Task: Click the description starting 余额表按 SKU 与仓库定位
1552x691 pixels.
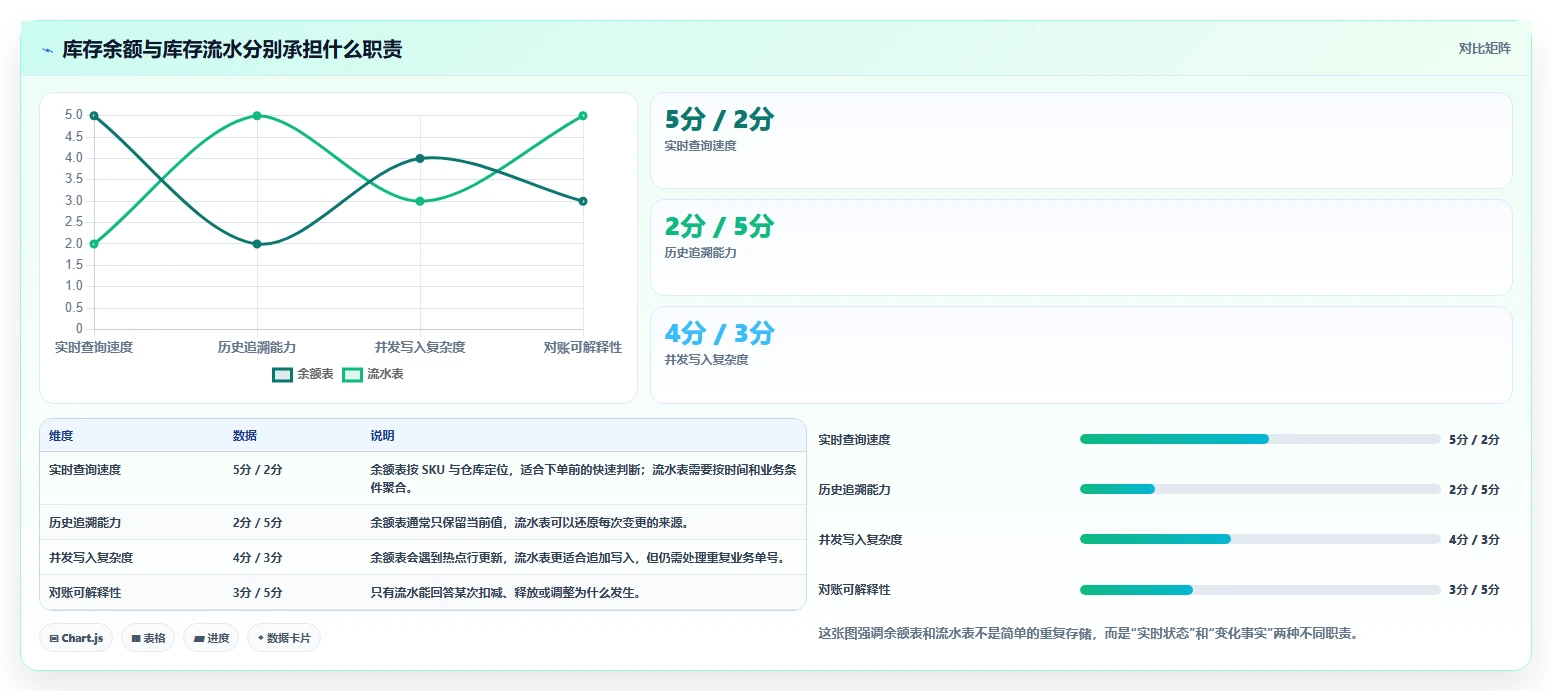Action: pyautogui.click(x=583, y=478)
